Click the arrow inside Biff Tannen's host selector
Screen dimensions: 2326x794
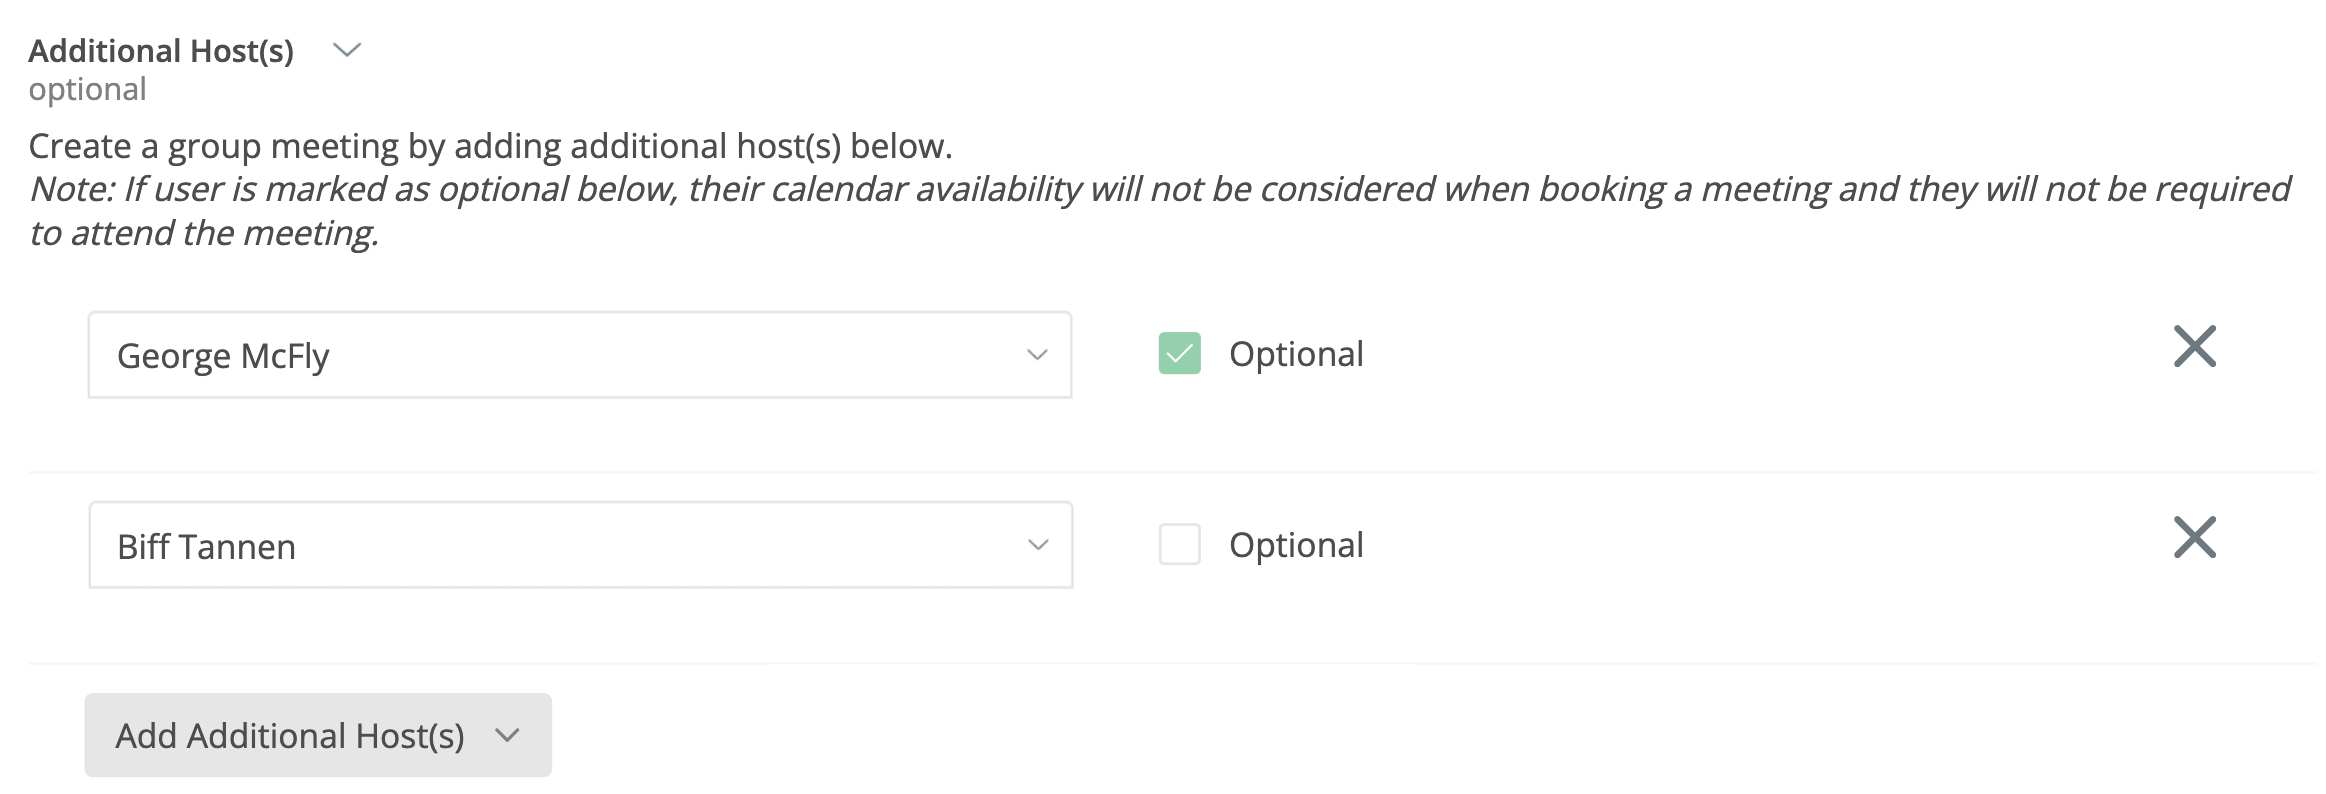[x=1038, y=545]
